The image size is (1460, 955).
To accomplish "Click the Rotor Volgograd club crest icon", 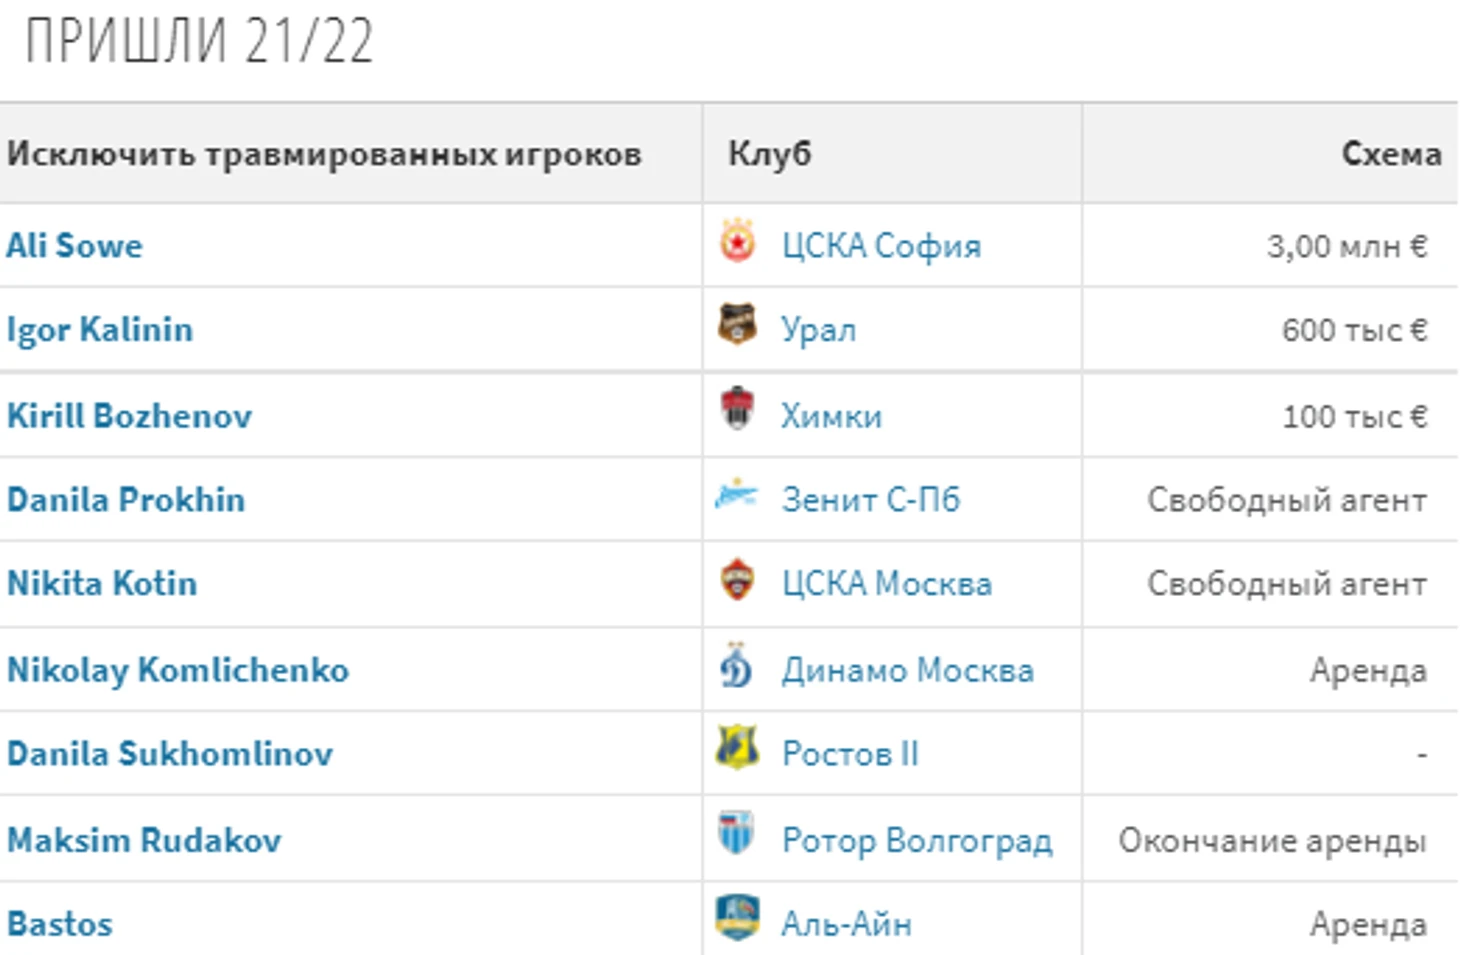I will click(x=737, y=834).
